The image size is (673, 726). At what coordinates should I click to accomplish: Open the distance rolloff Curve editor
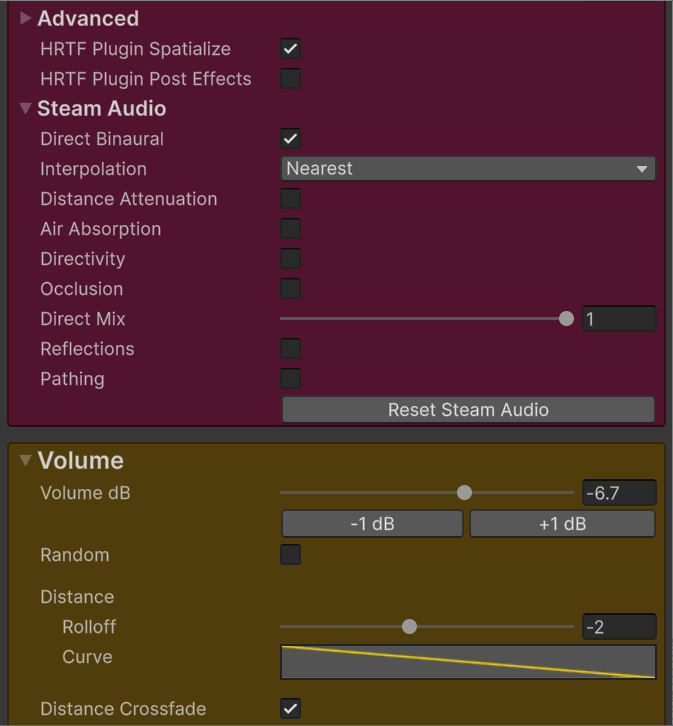click(468, 662)
